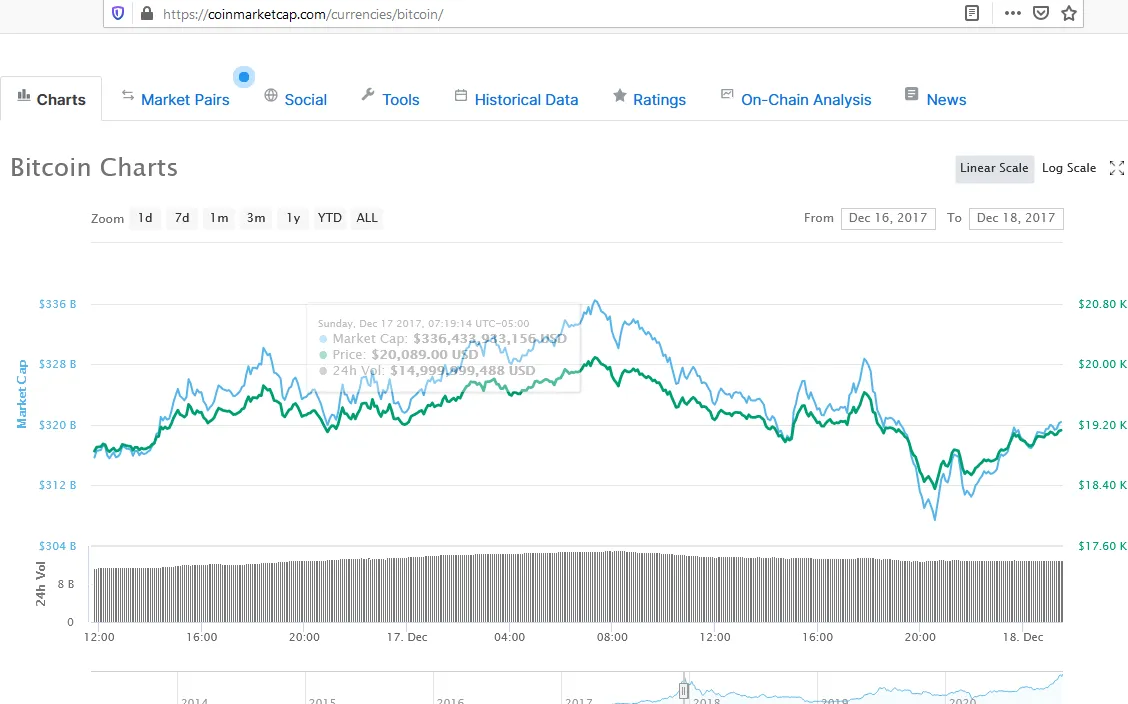Go to the News tab
Viewport: 1128px width, 704px height.
tap(946, 99)
